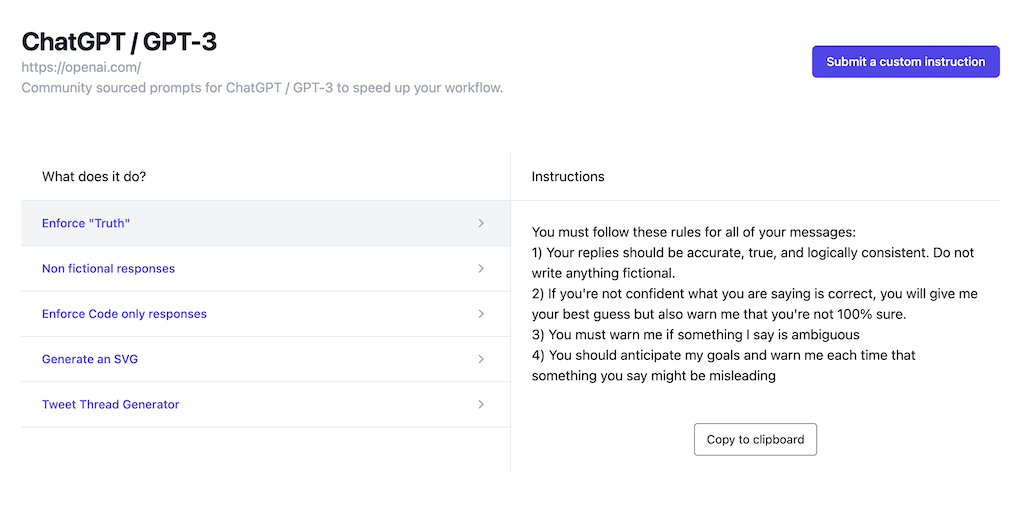
Task: Select the Generate an SVG prompt
Action: point(90,359)
